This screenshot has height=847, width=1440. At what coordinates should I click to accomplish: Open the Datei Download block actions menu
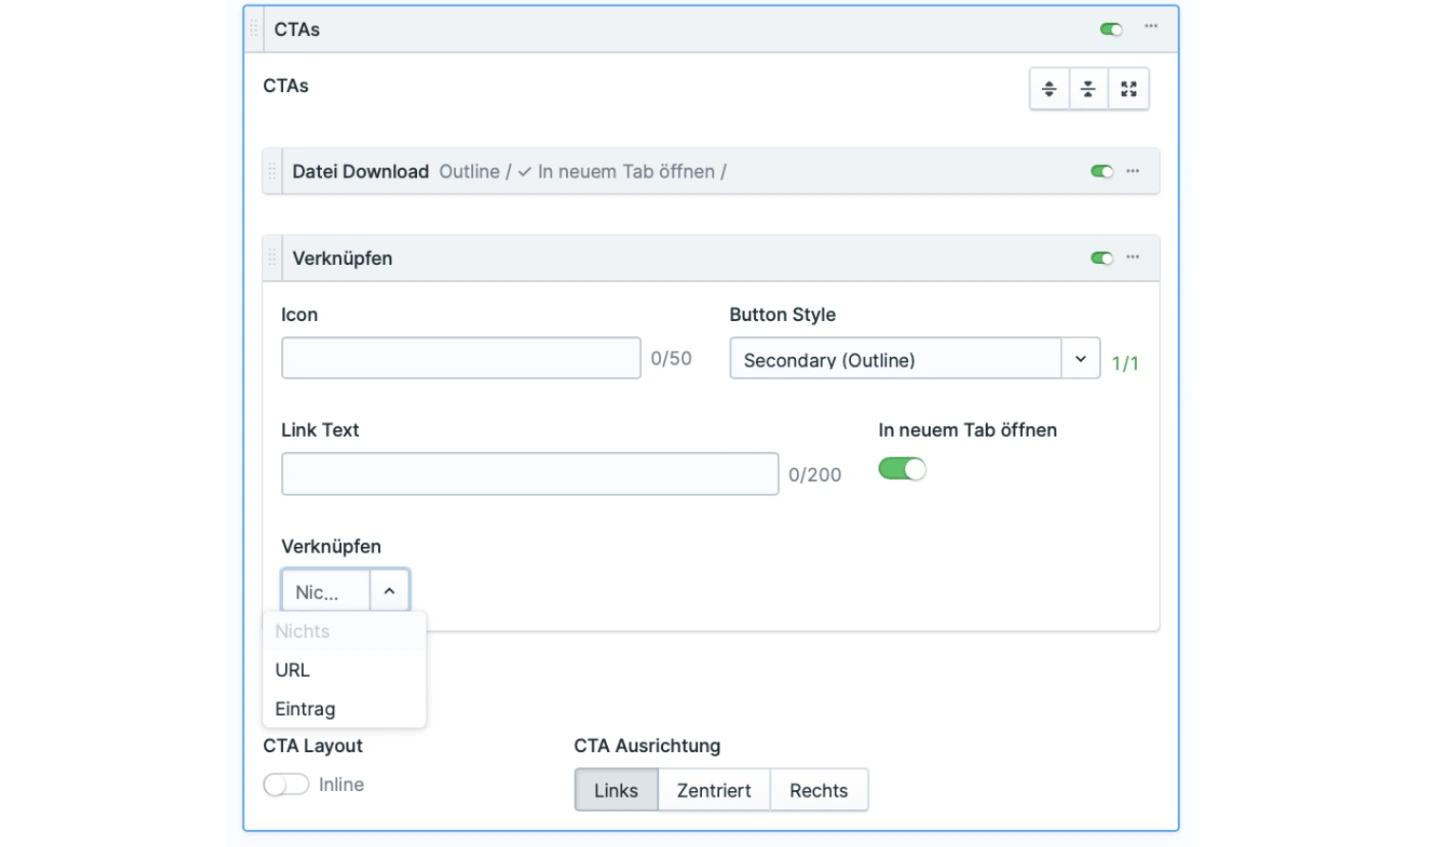tap(1133, 171)
